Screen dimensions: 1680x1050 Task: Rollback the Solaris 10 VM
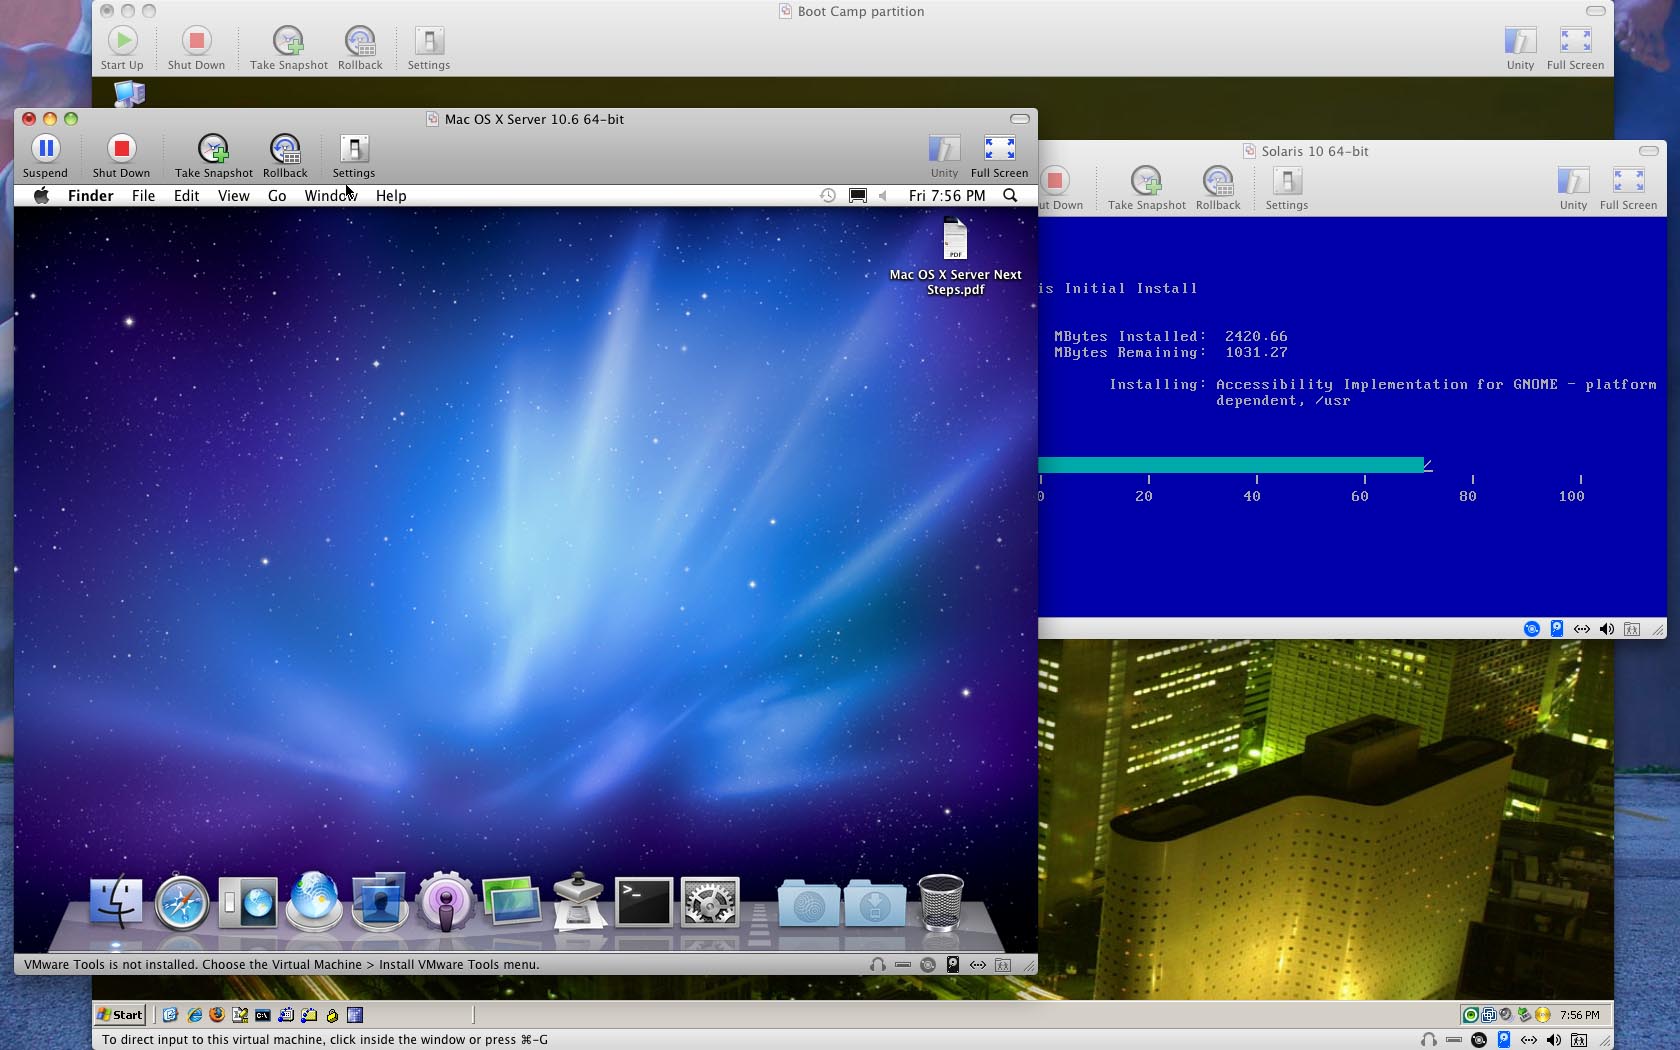click(1218, 189)
